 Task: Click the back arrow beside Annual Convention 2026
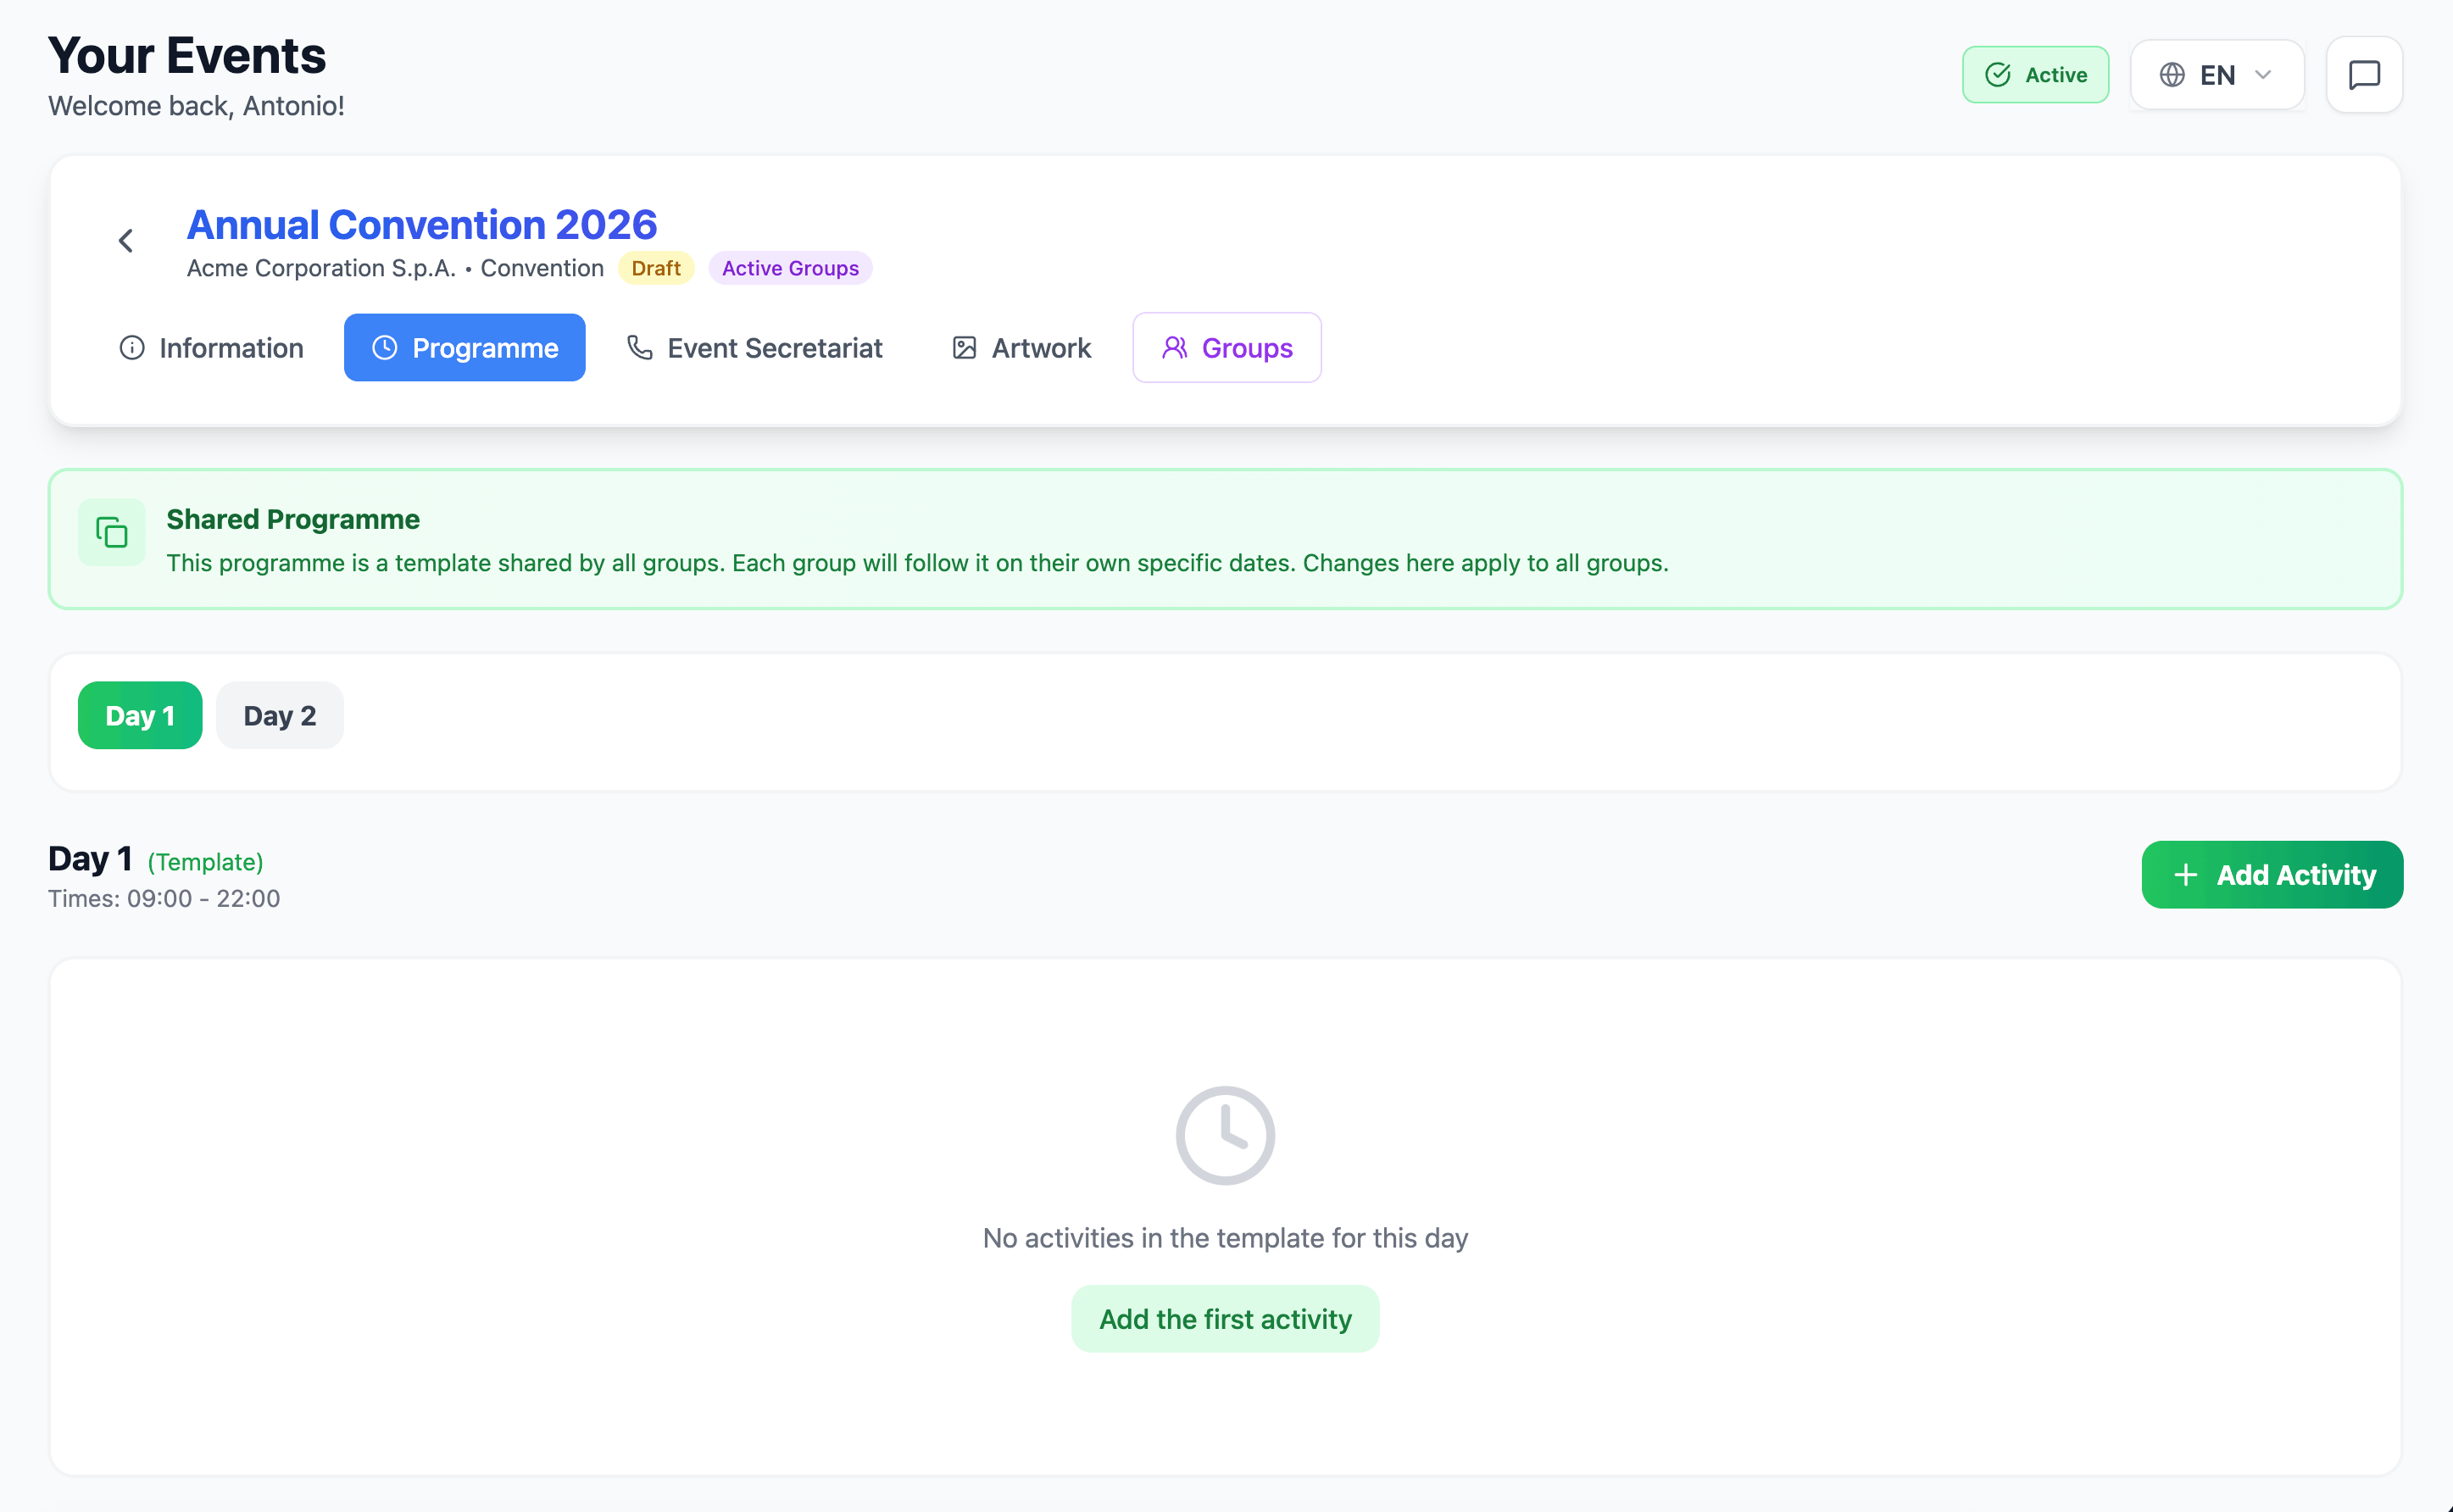coord(126,241)
